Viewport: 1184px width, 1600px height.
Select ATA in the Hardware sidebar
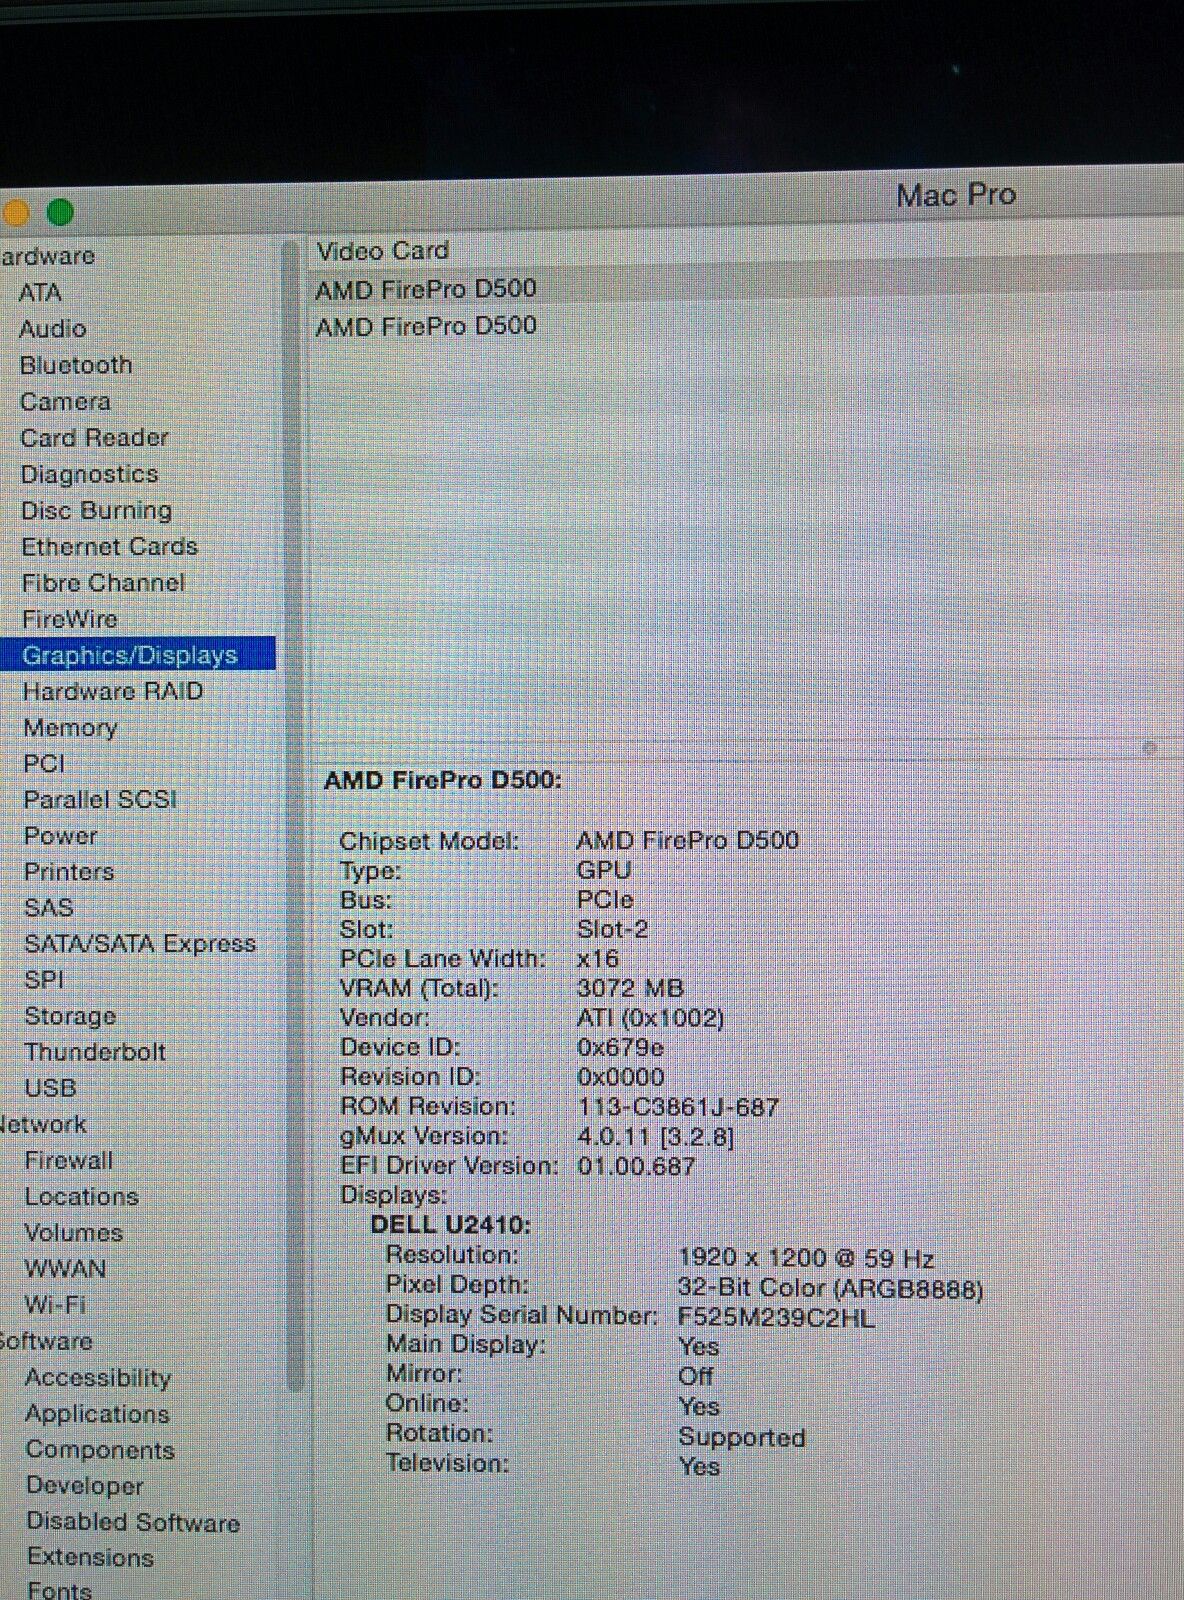coord(40,293)
